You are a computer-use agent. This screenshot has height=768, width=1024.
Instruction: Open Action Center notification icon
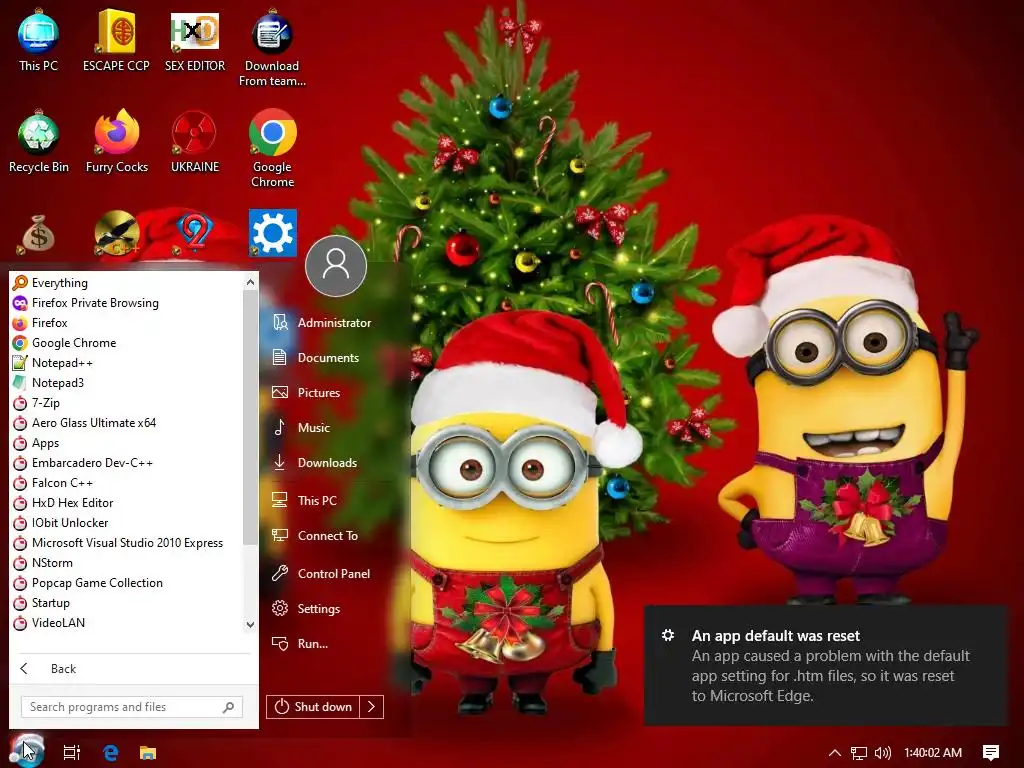(x=991, y=753)
